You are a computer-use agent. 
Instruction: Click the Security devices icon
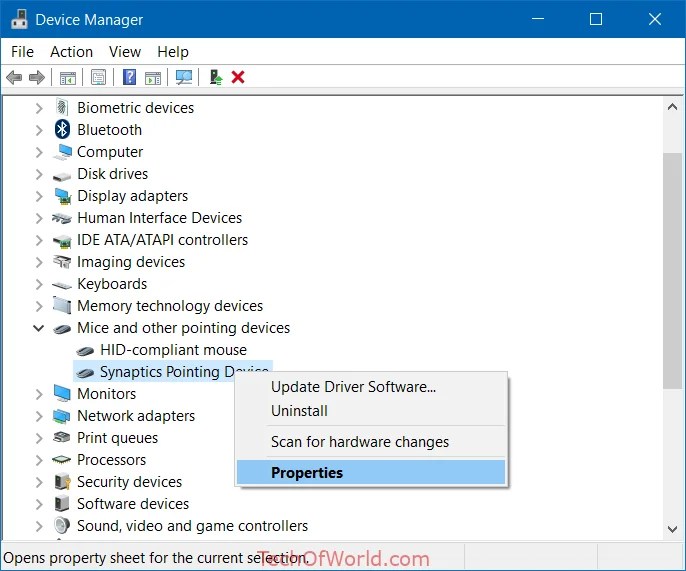click(x=63, y=481)
